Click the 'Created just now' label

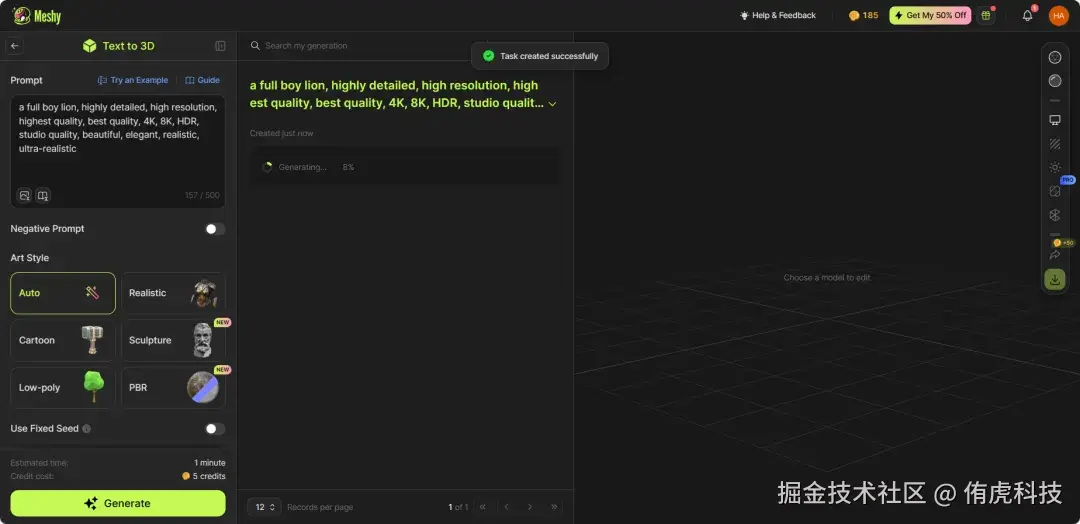[x=281, y=134]
